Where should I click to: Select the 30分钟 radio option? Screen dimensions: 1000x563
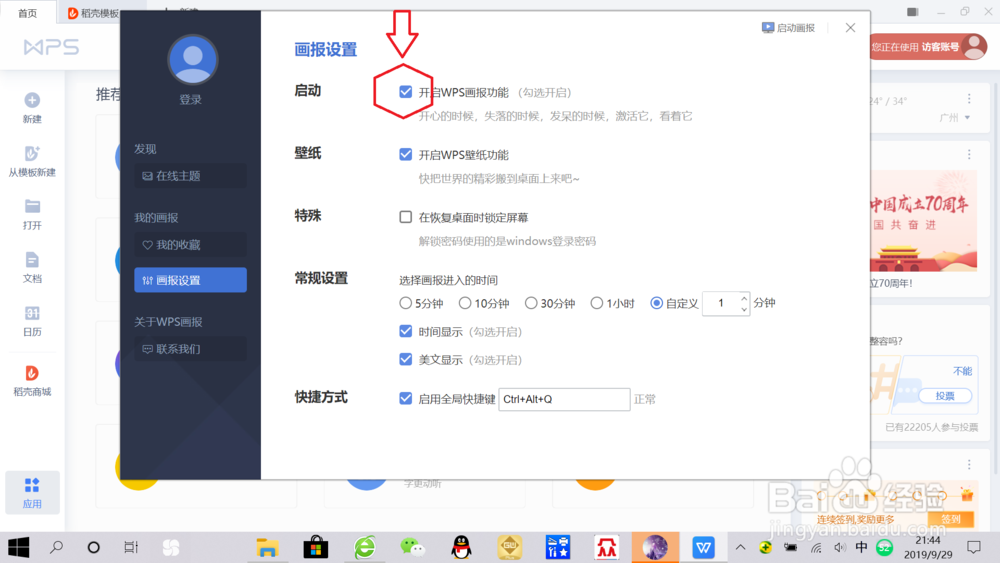[531, 303]
